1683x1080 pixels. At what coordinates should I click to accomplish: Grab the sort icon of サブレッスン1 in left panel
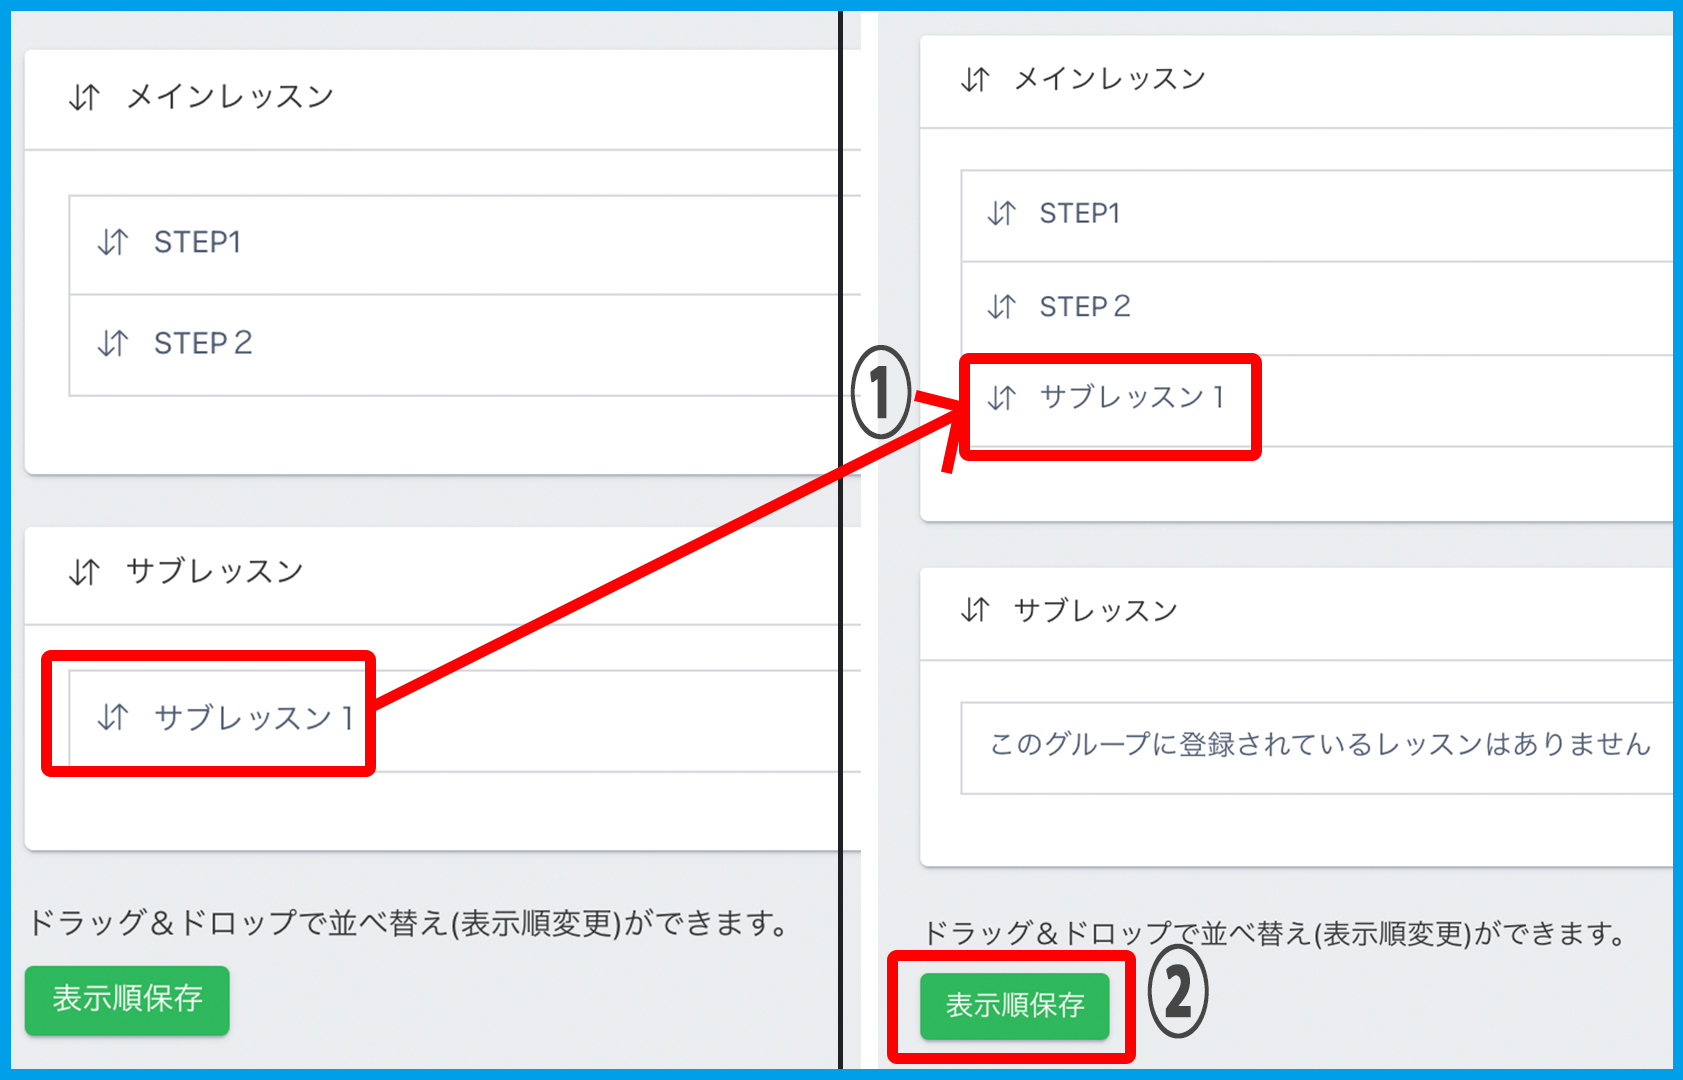[112, 717]
